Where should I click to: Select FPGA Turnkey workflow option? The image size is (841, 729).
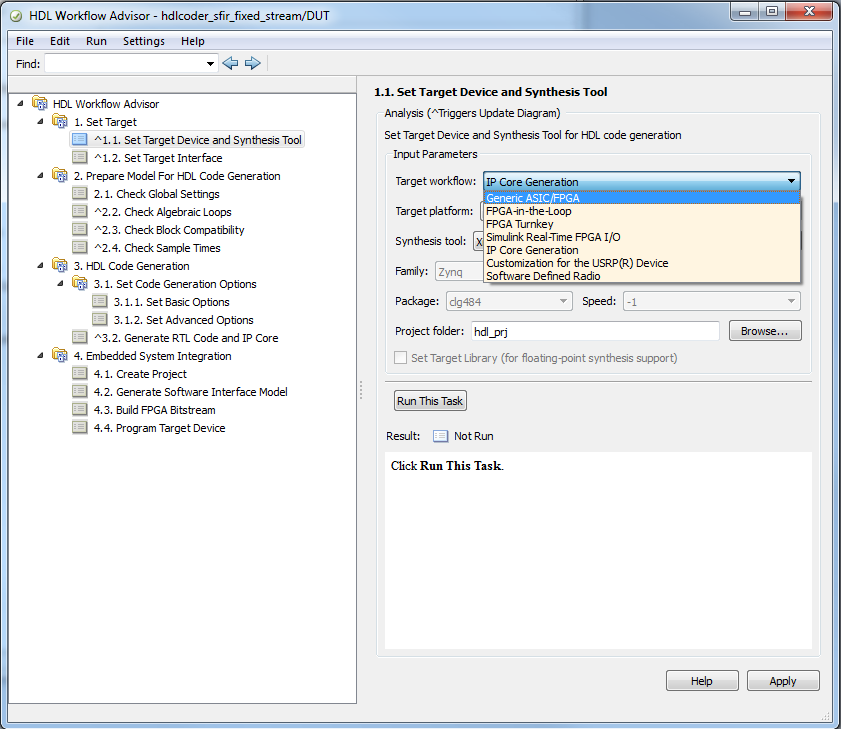click(x=641, y=224)
